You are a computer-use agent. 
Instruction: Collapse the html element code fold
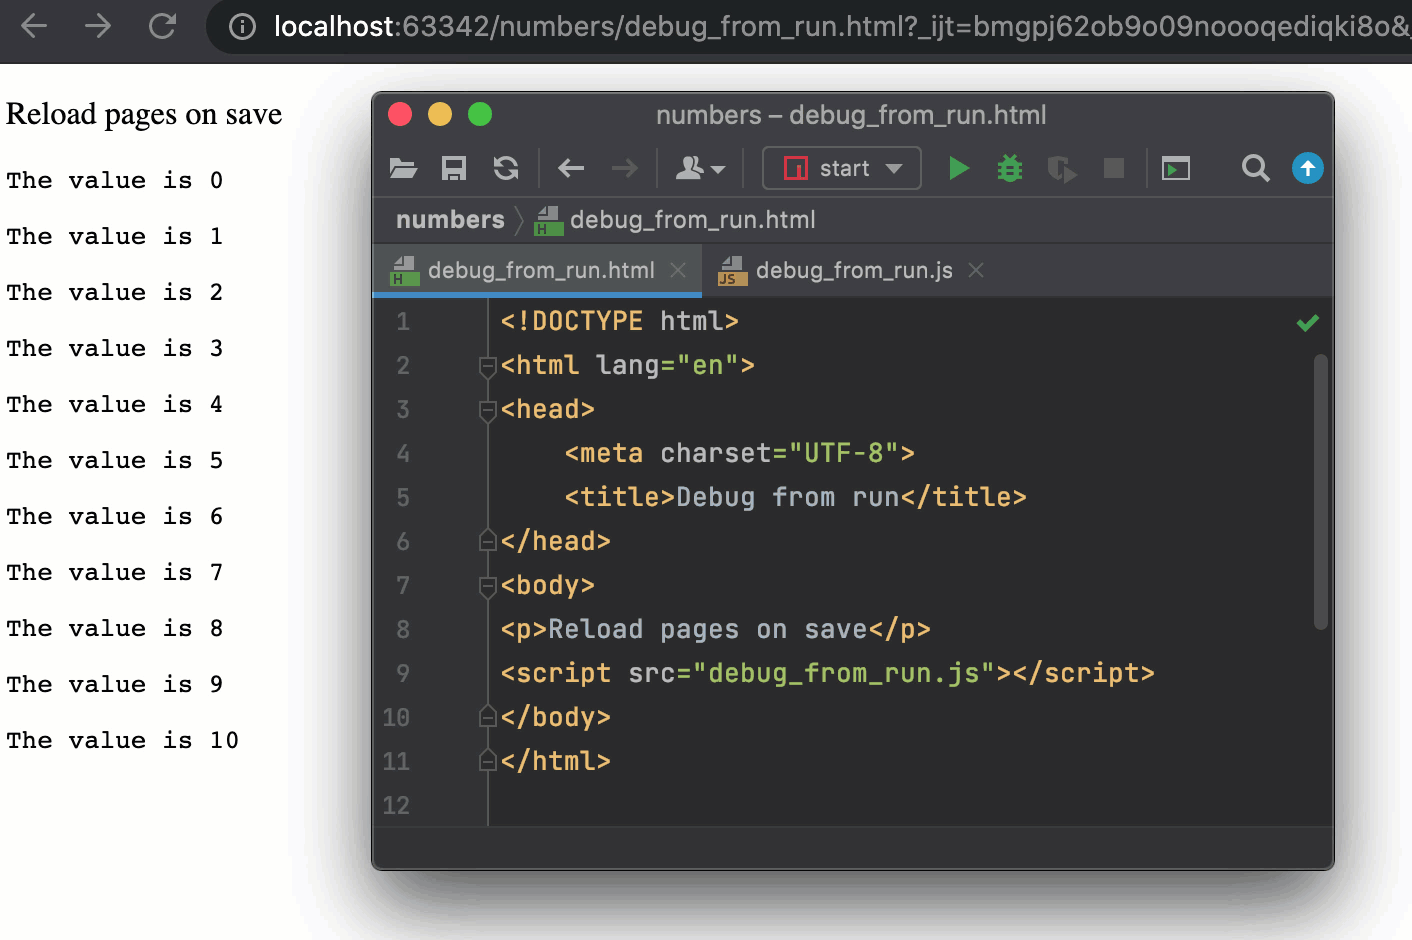[x=487, y=366]
